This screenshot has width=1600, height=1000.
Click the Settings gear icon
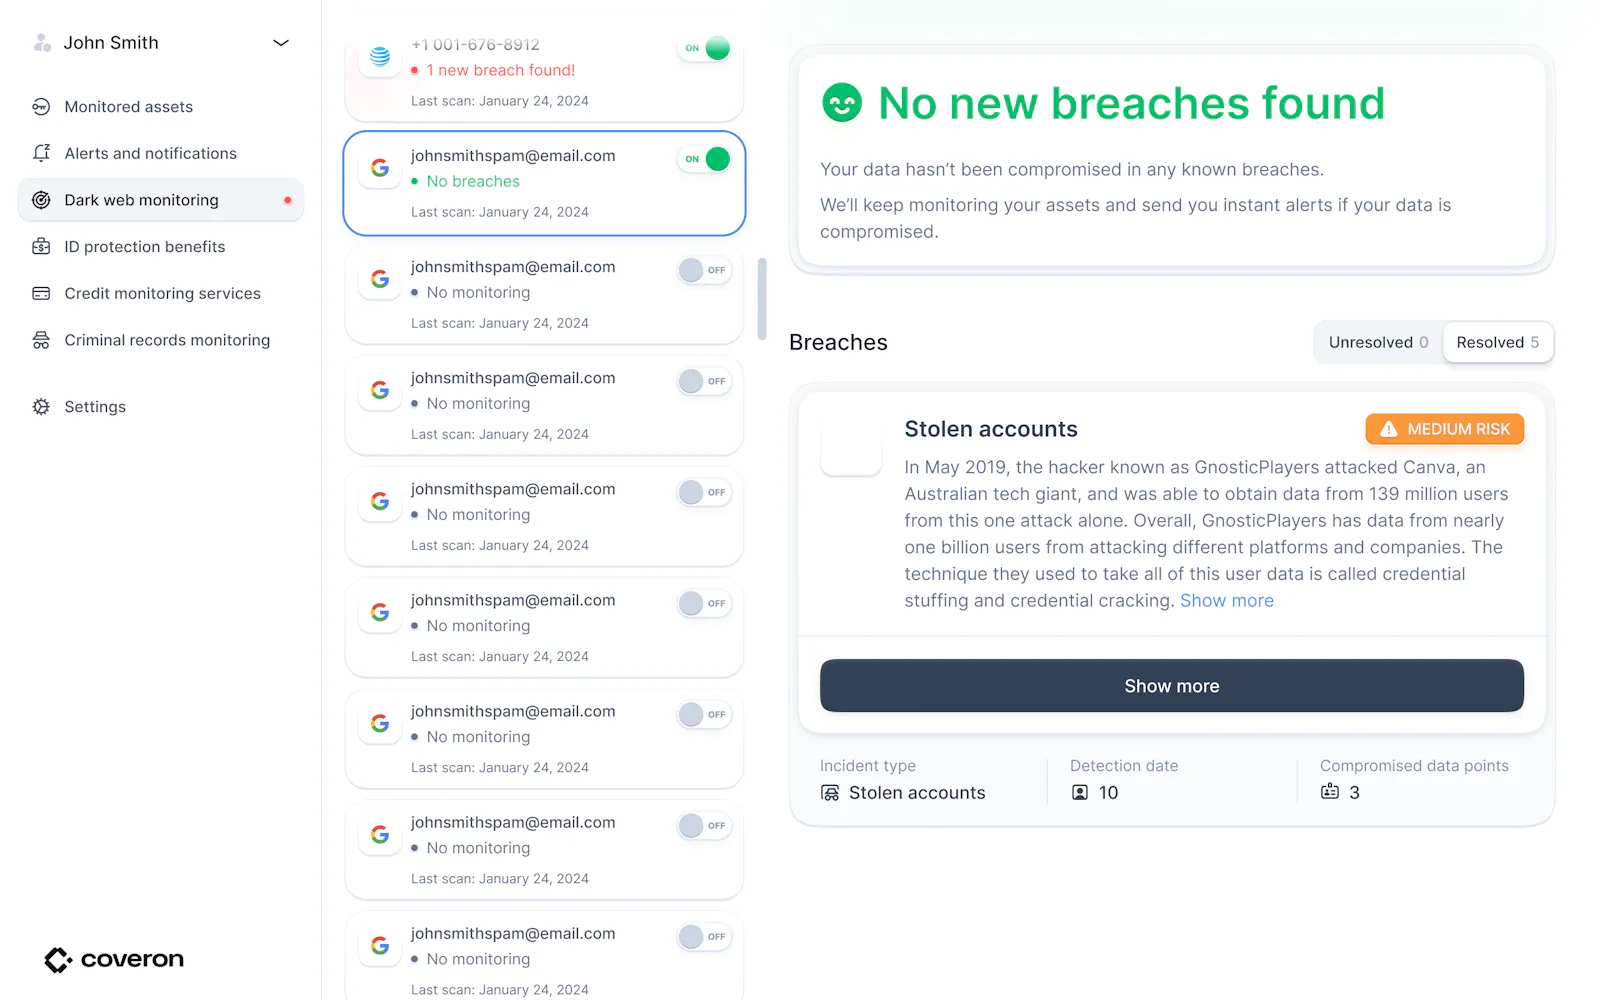click(41, 407)
